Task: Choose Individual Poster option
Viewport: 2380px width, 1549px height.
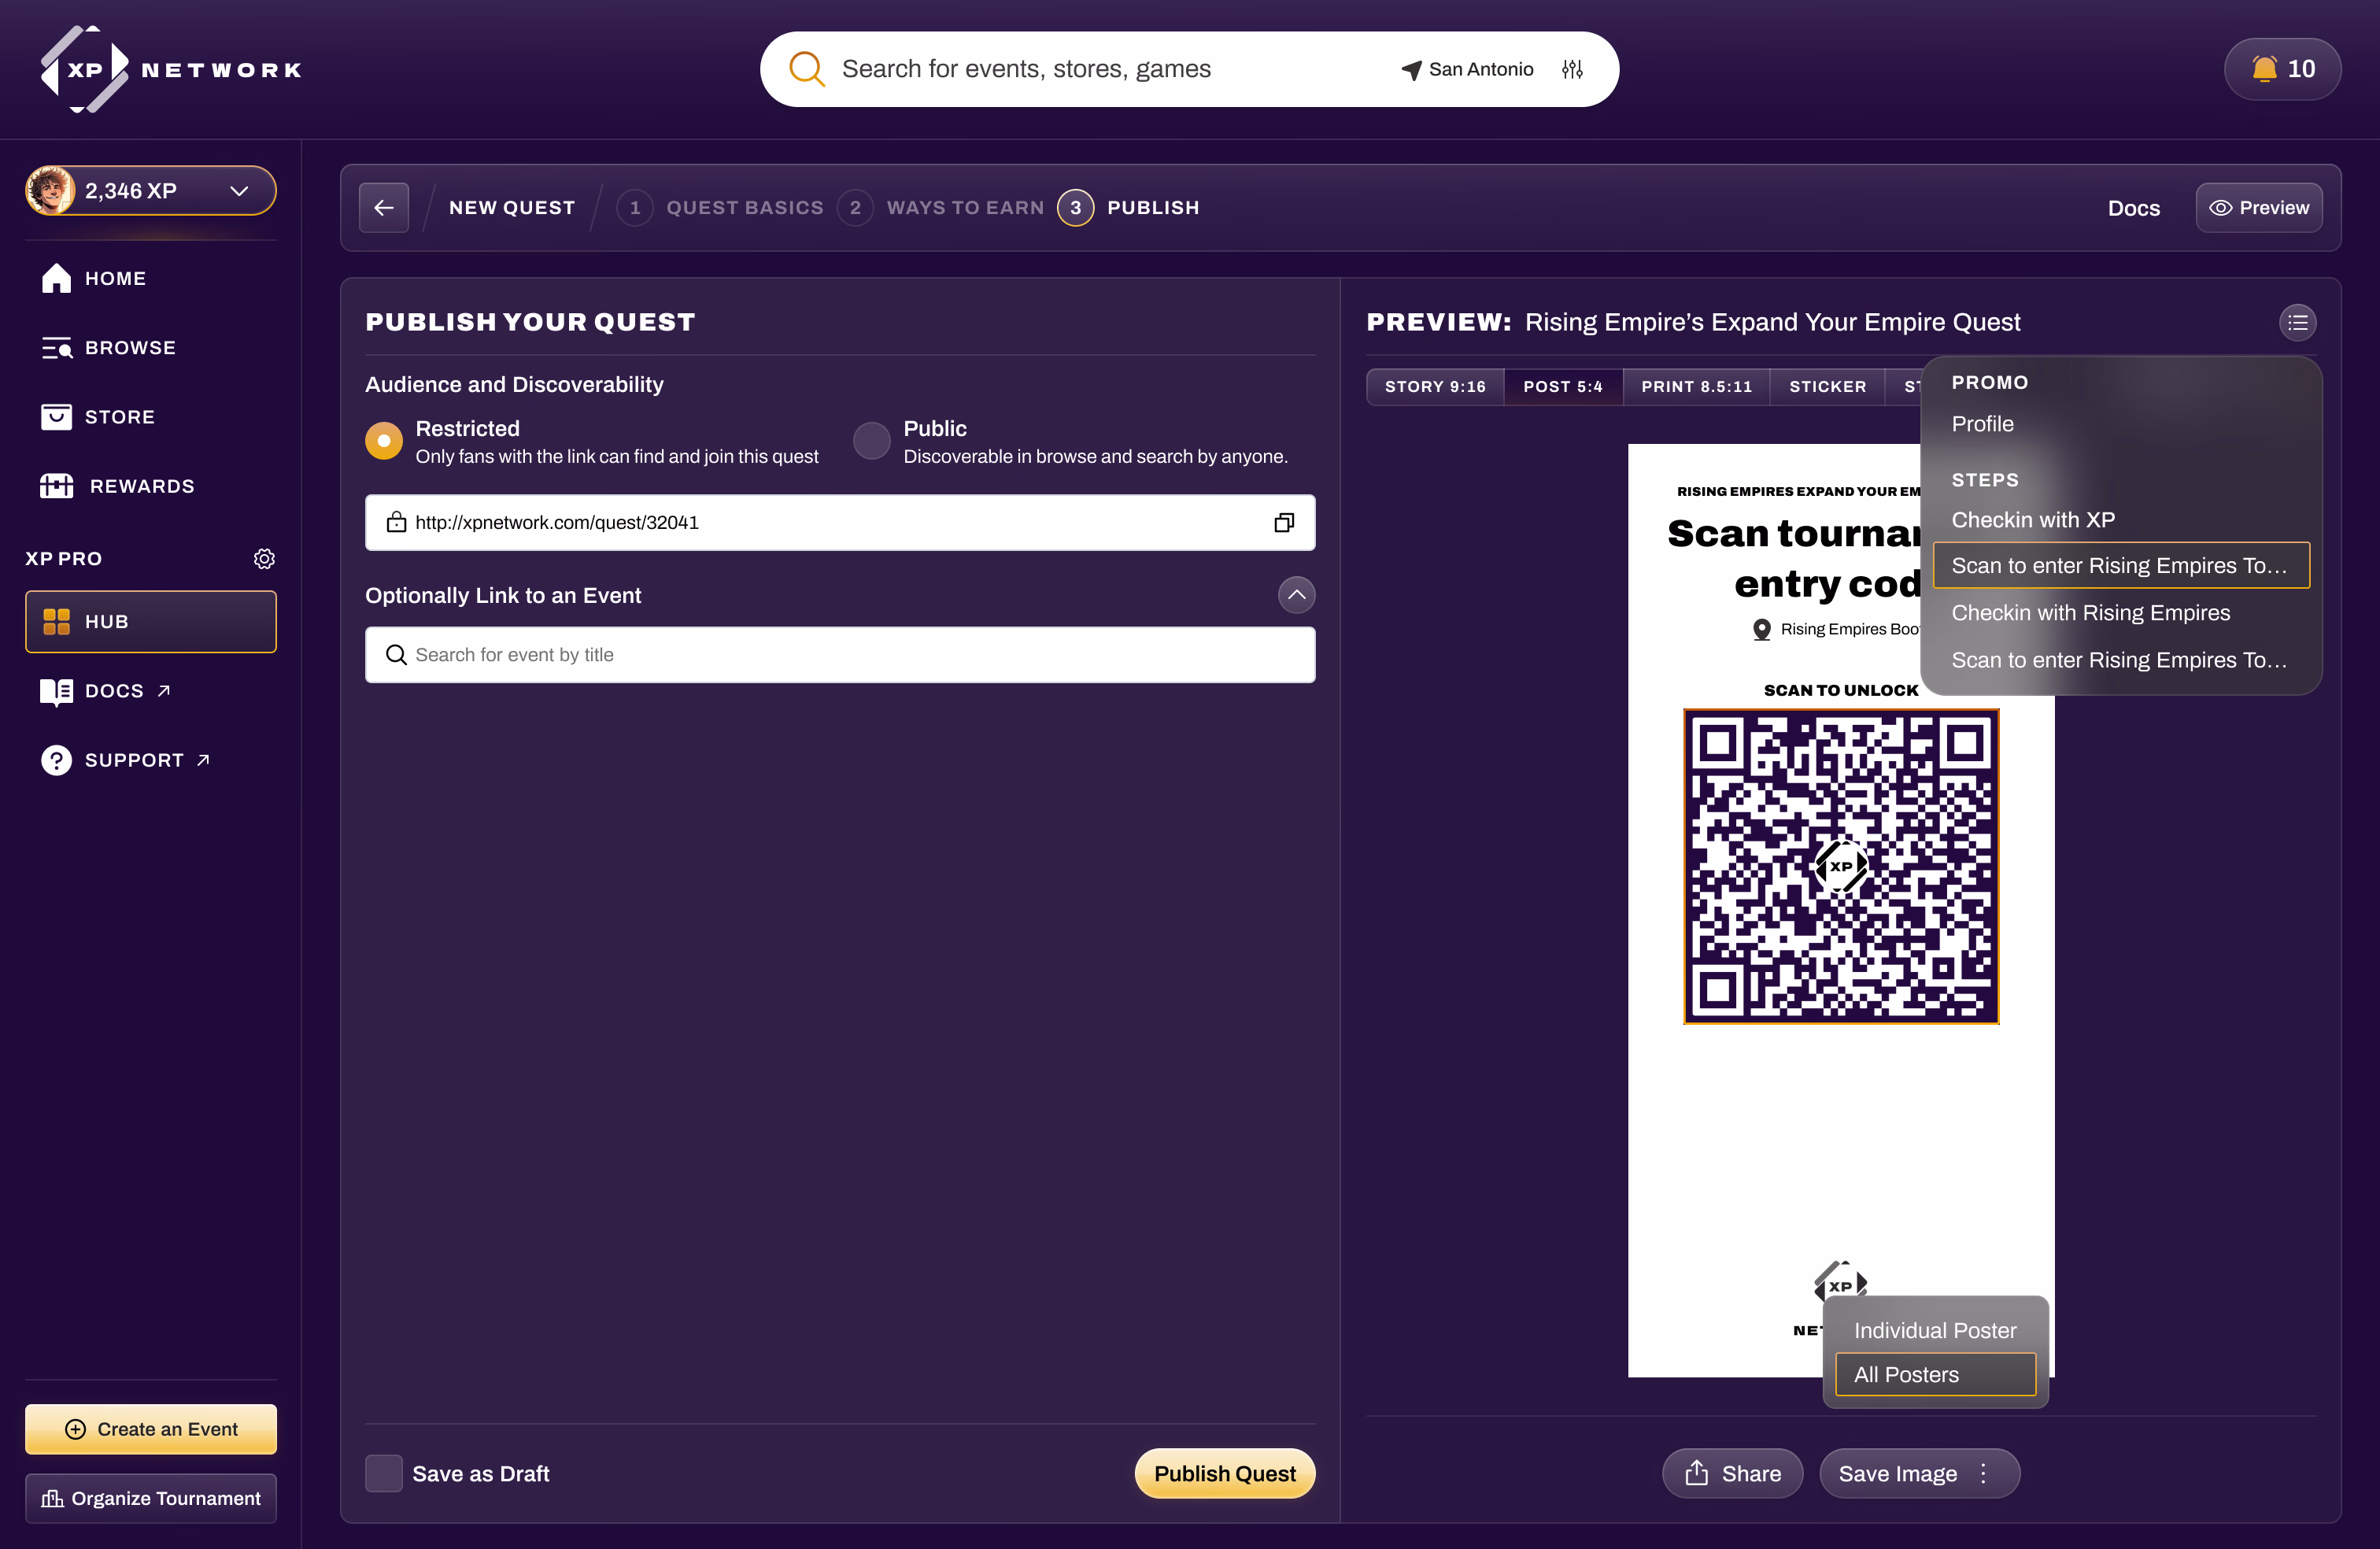Action: point(1935,1330)
